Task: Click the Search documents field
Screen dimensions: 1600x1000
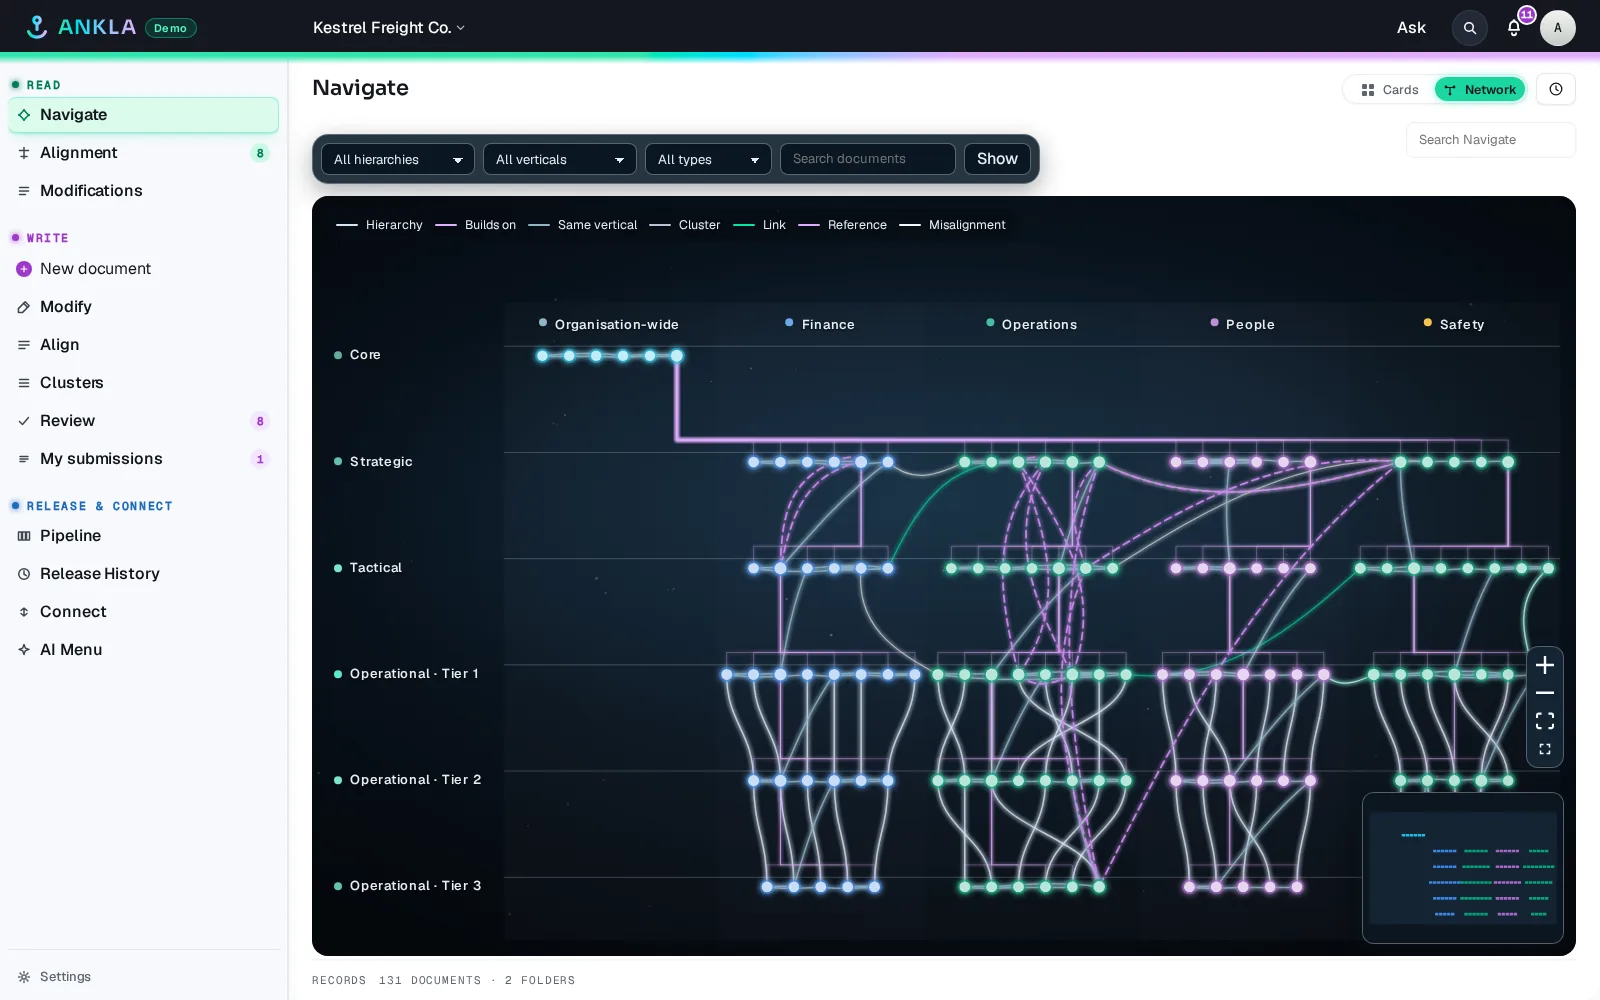Action: pyautogui.click(x=868, y=159)
